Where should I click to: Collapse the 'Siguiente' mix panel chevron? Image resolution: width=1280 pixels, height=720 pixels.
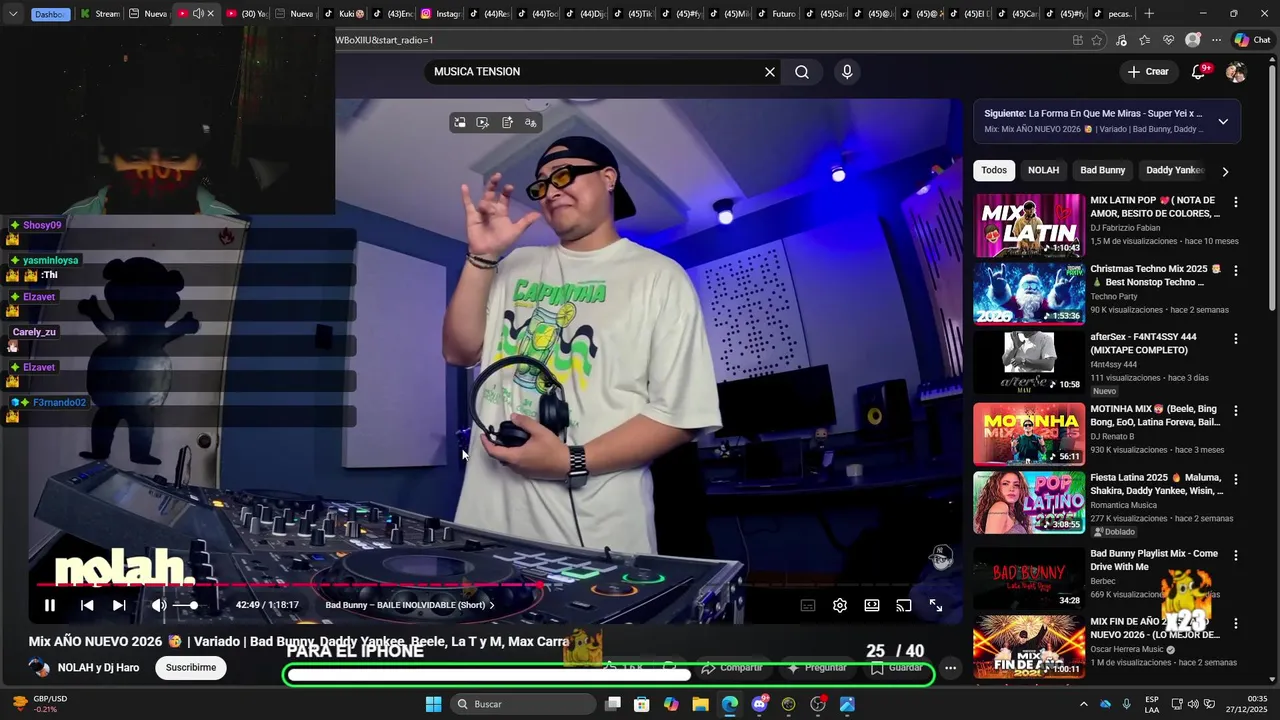1223,122
